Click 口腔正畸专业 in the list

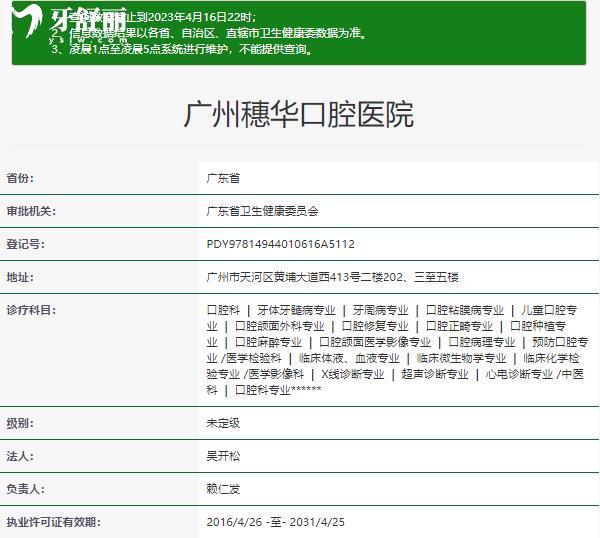(460, 326)
